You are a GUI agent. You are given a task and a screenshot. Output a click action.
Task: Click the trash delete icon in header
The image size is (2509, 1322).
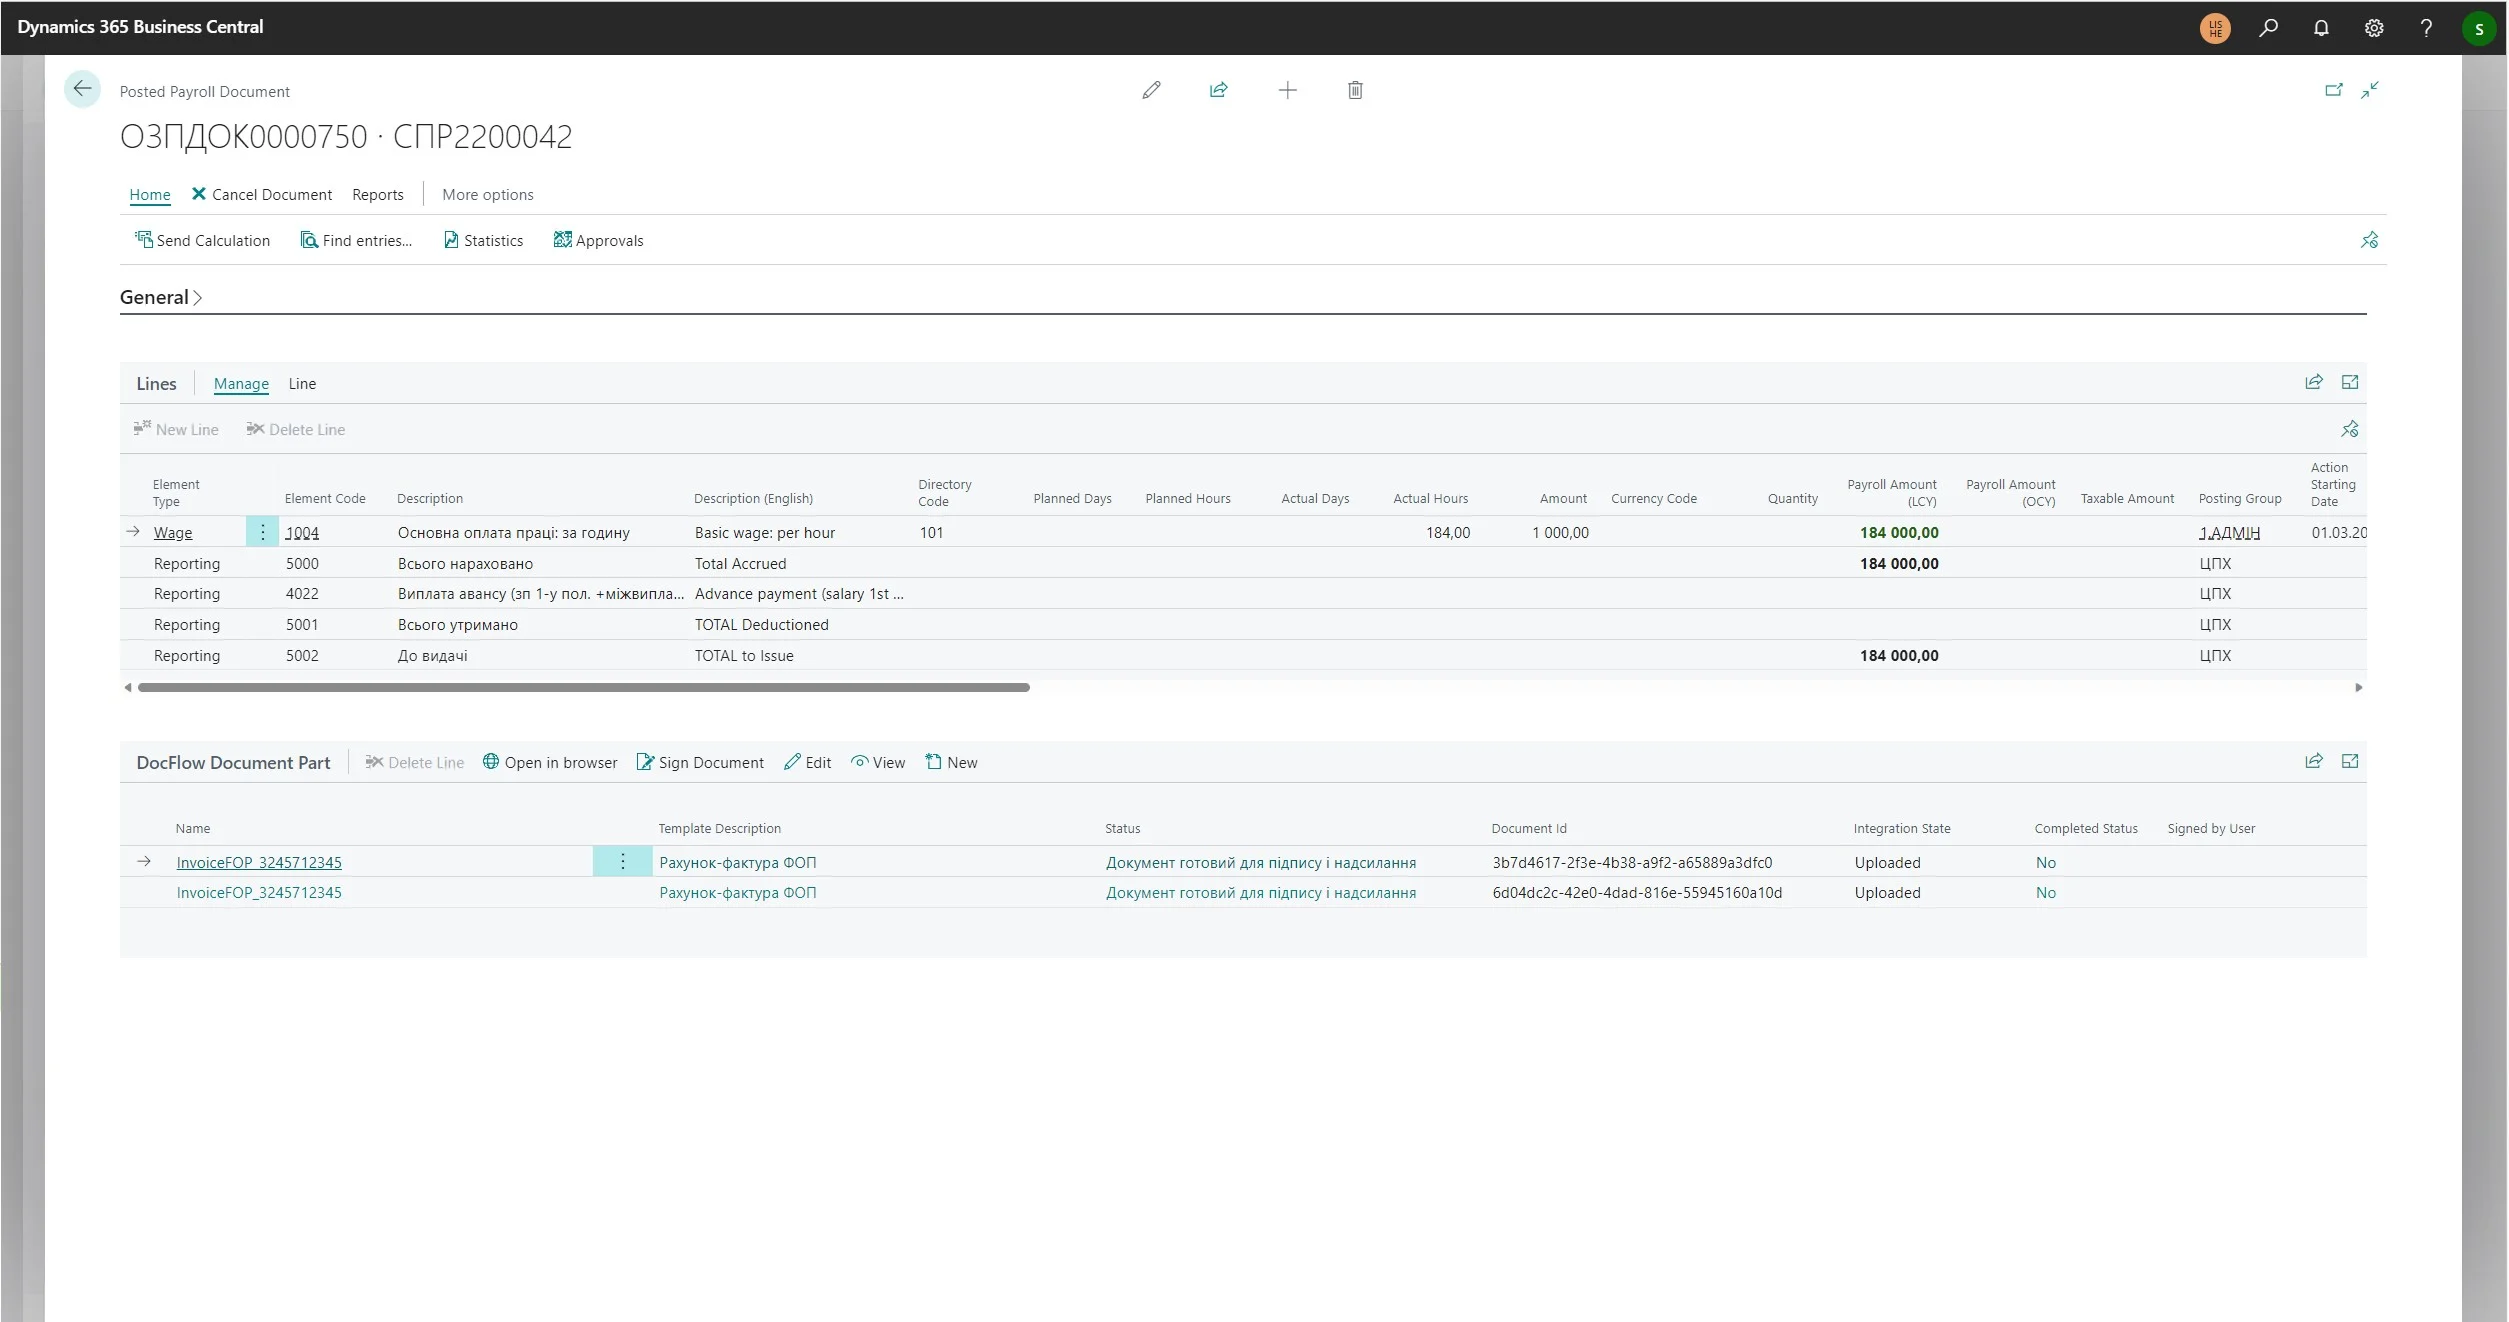[x=1355, y=90]
